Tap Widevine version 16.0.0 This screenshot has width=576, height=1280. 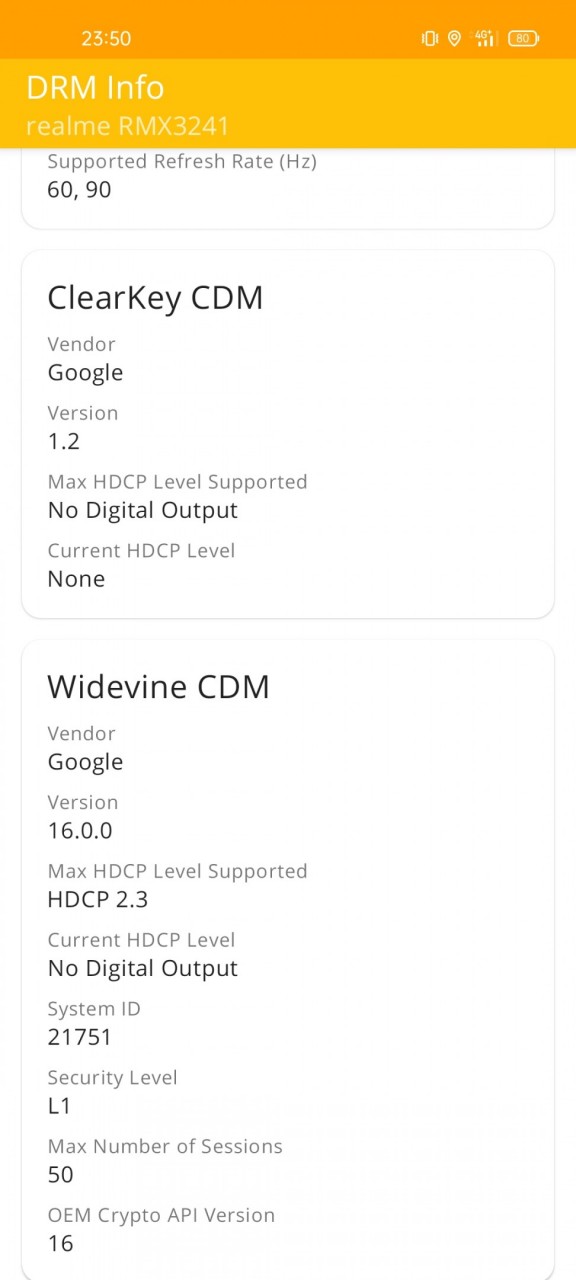pos(80,830)
